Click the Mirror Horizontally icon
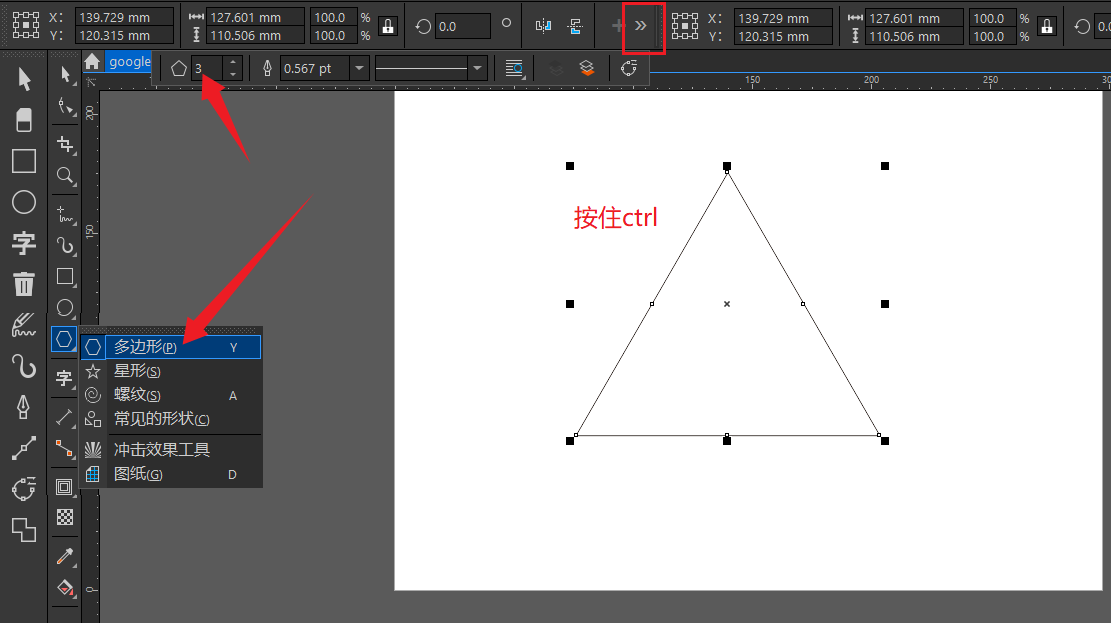This screenshot has height=623, width=1111. pyautogui.click(x=543, y=26)
